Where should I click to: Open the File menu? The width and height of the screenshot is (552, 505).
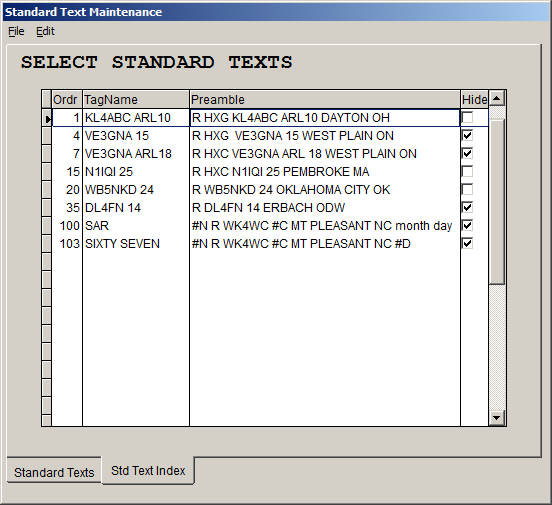tap(16, 31)
